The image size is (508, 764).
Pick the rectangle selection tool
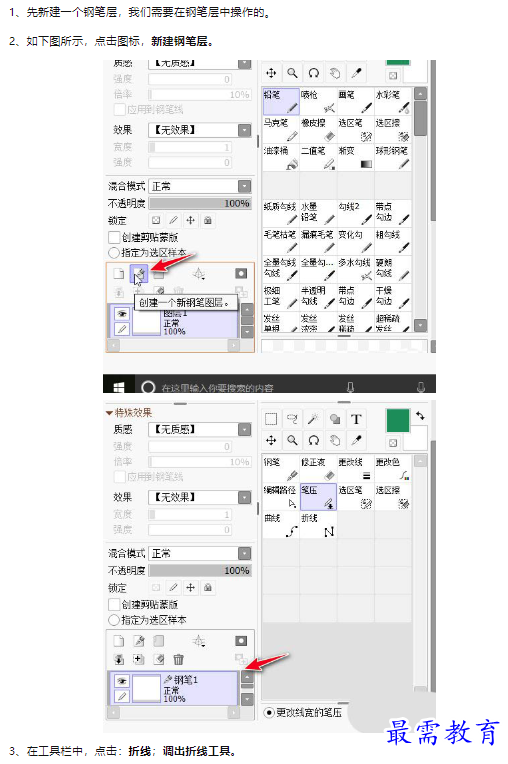point(271,419)
